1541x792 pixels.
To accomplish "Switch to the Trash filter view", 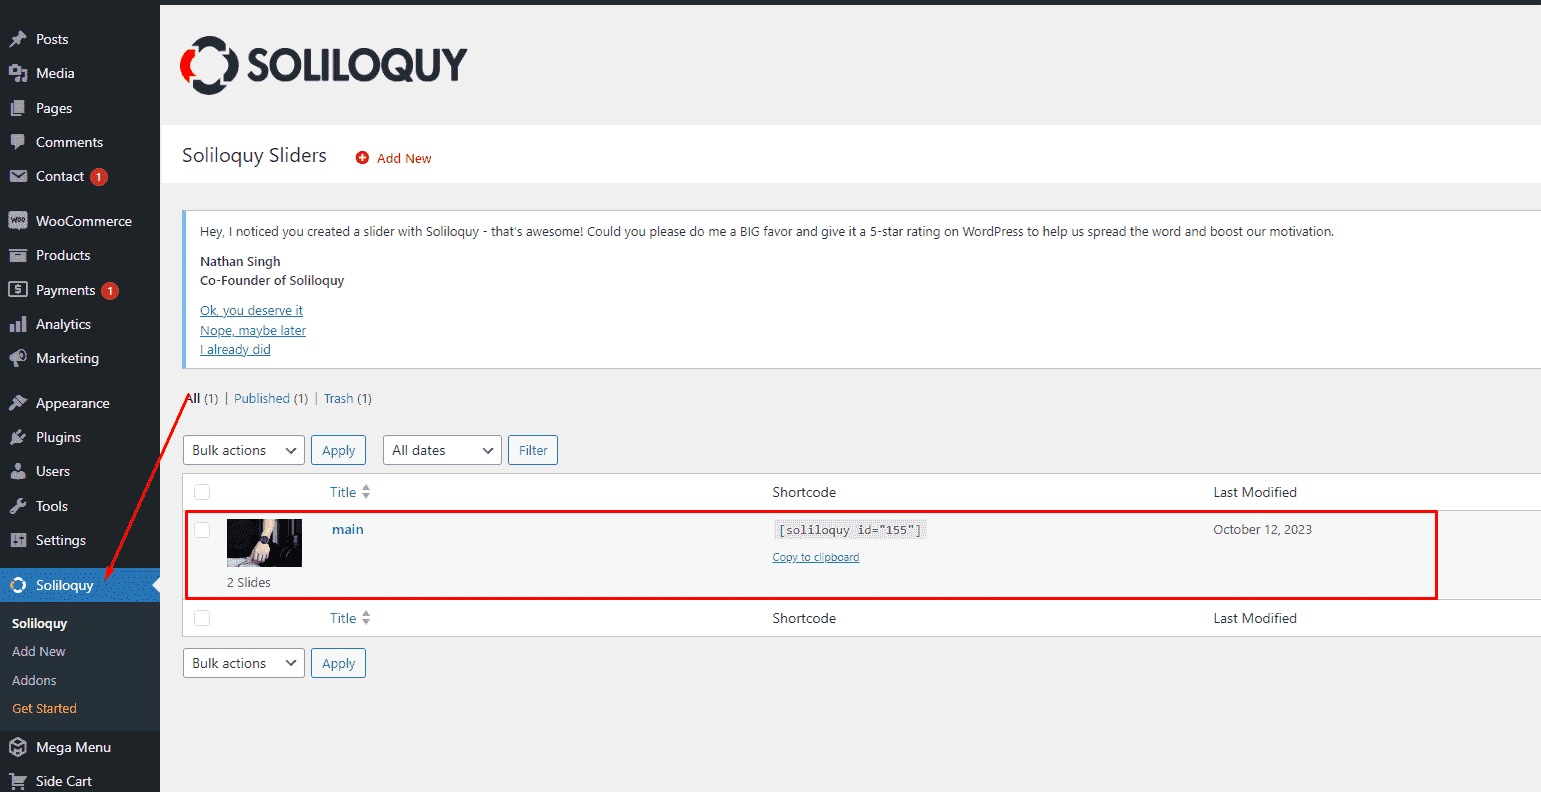I will [x=338, y=398].
